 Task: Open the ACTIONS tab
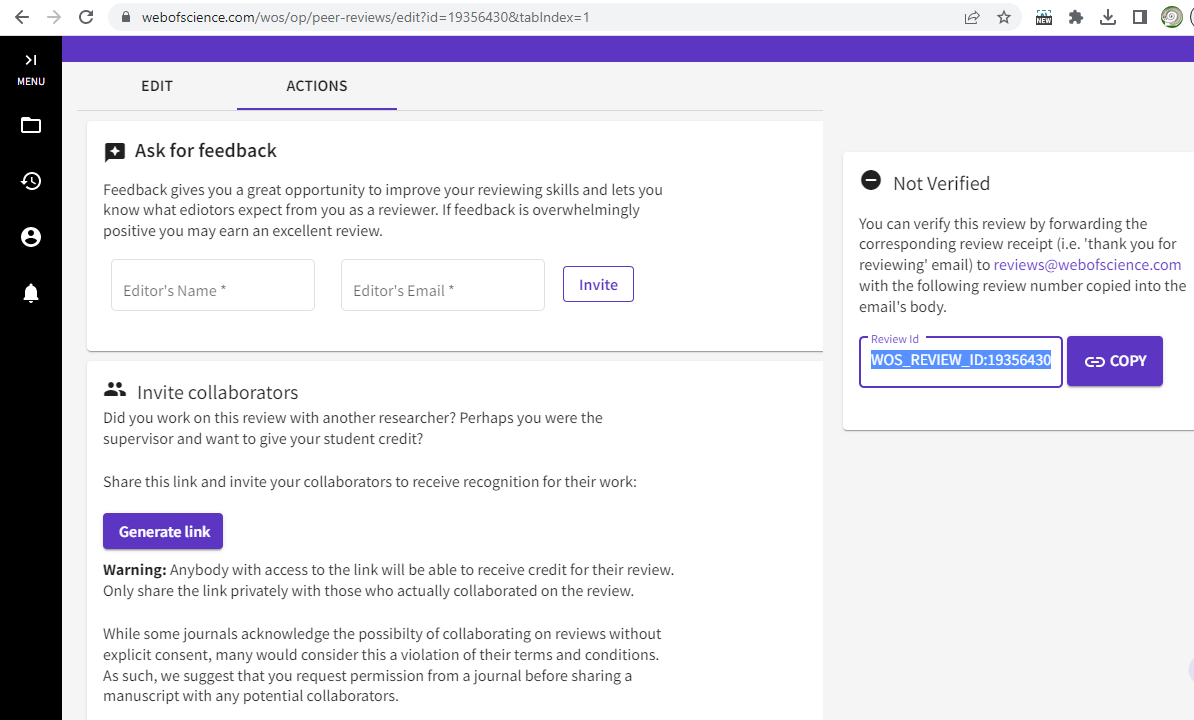pos(316,86)
